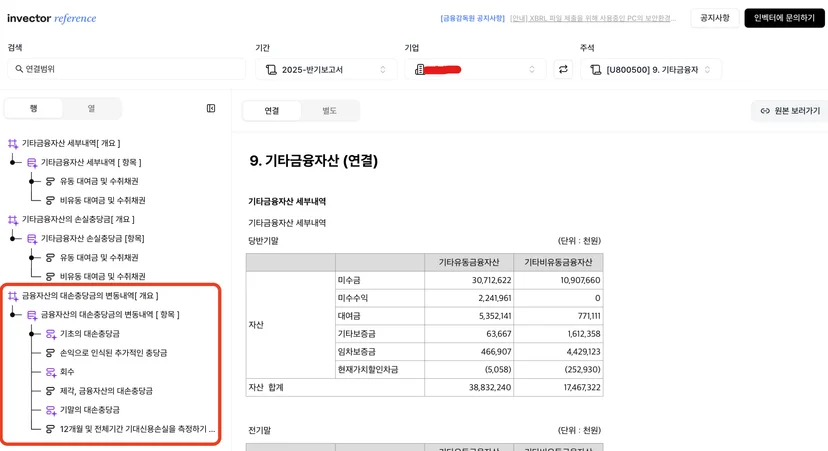This screenshot has width=828, height=451.
Task: Click 인벡터에 문의하기 button
Action: click(x=784, y=18)
